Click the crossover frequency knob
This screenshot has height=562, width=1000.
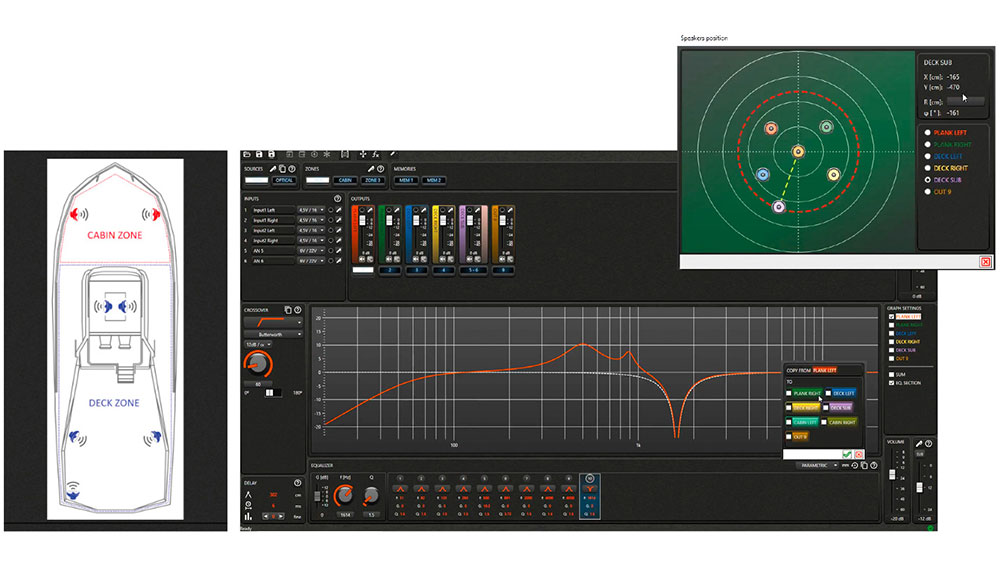(260, 364)
